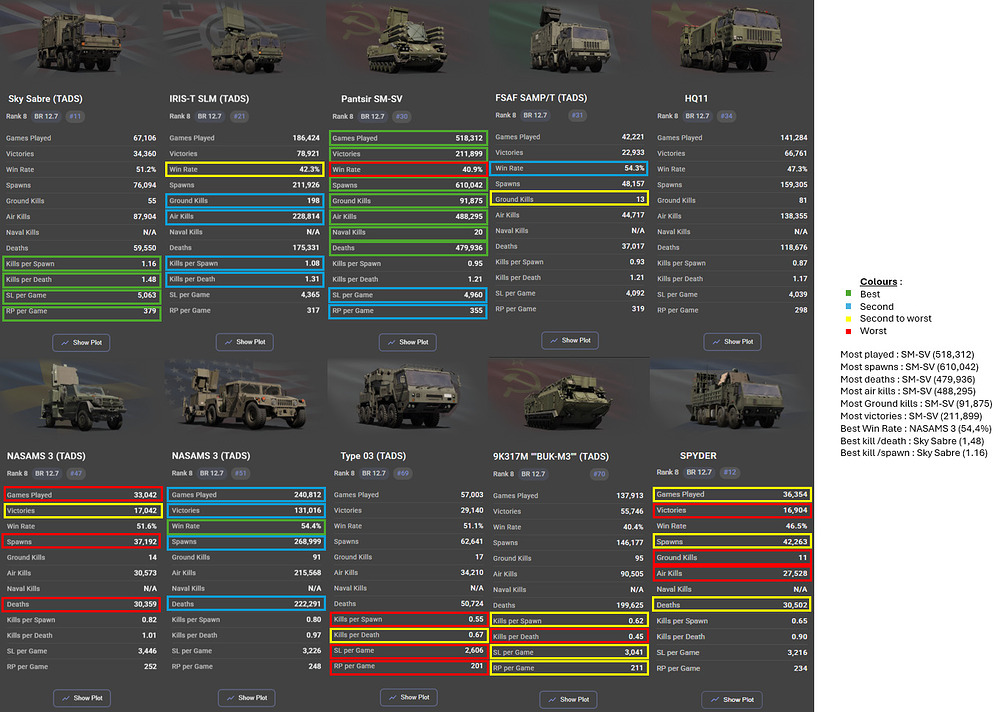The height and width of the screenshot is (712, 1000).
Task: Click the #34 badge on HQ11
Action: (726, 116)
